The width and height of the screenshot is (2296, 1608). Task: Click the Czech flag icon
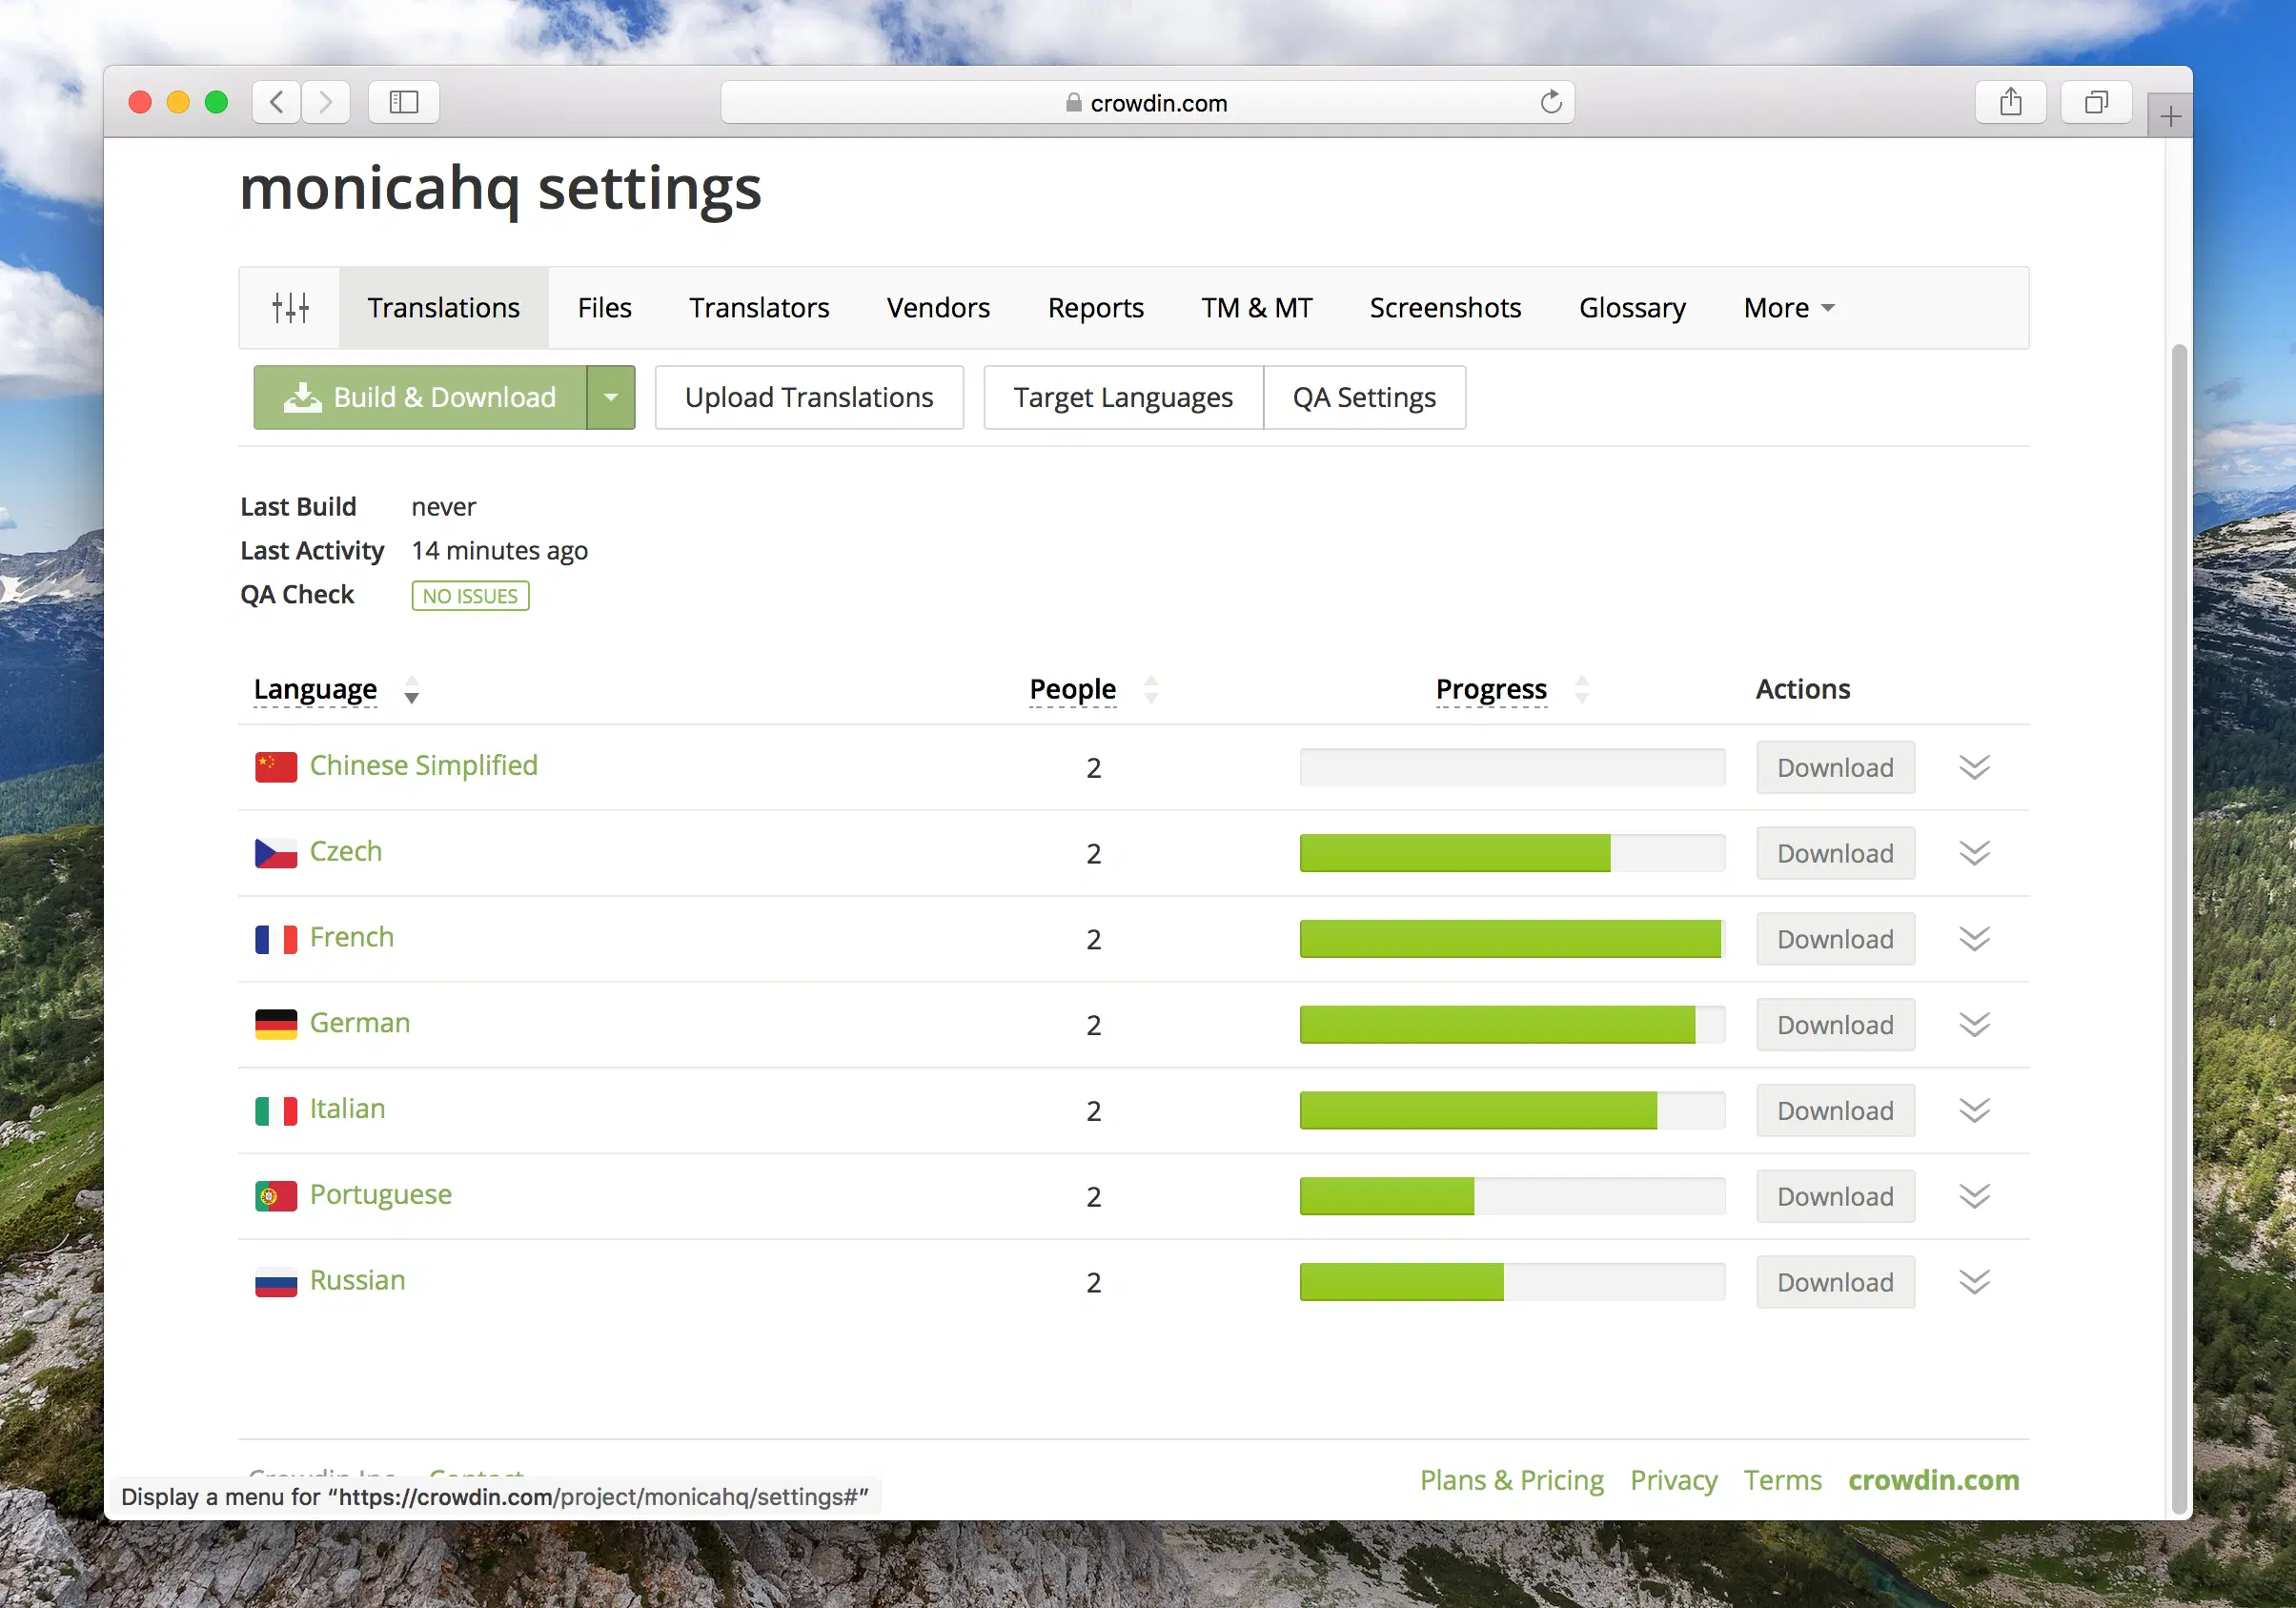click(x=276, y=853)
